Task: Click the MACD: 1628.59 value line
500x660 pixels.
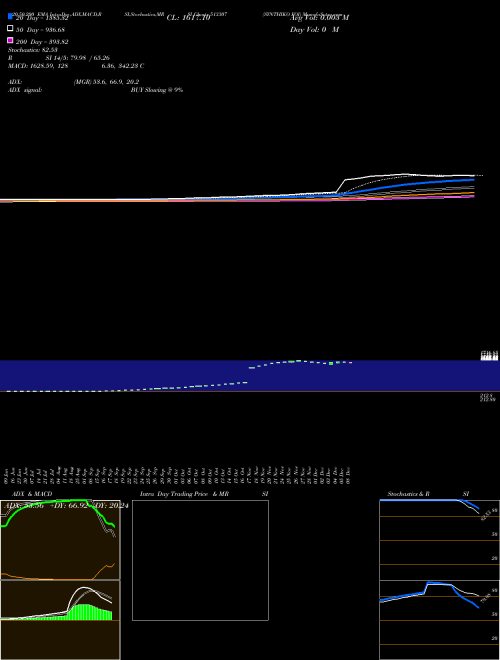Action: pos(76,66)
